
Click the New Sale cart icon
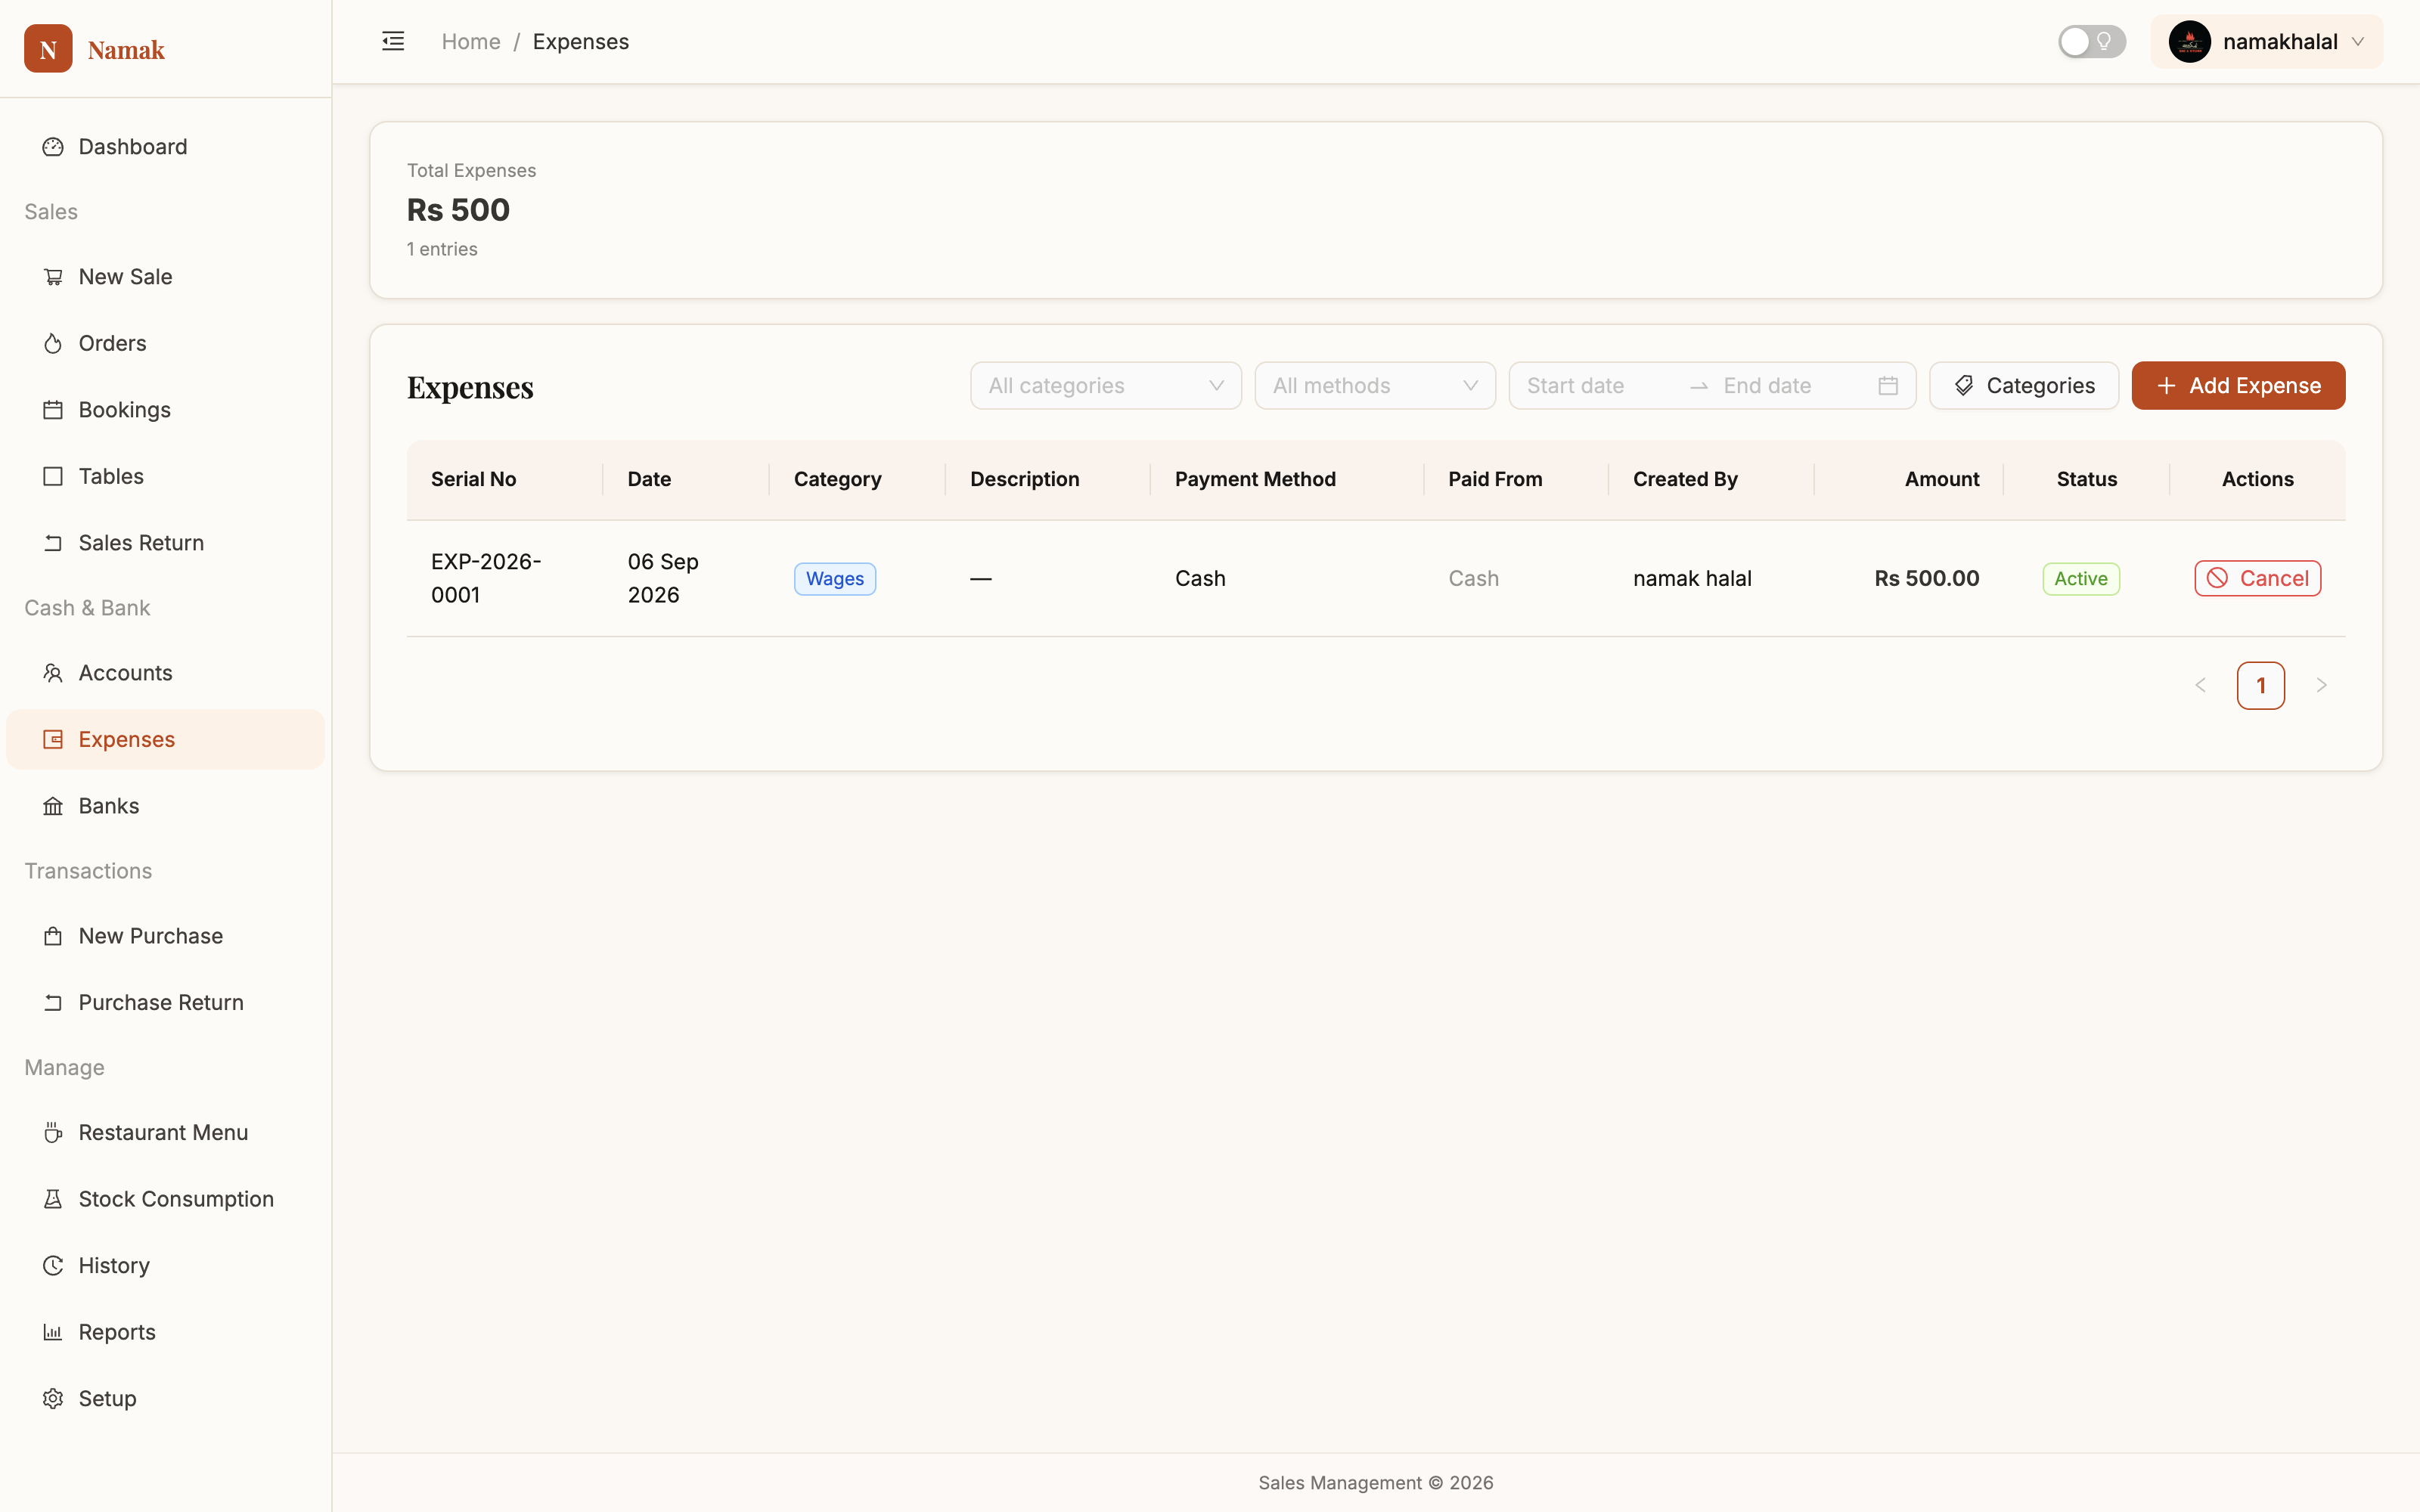point(53,277)
